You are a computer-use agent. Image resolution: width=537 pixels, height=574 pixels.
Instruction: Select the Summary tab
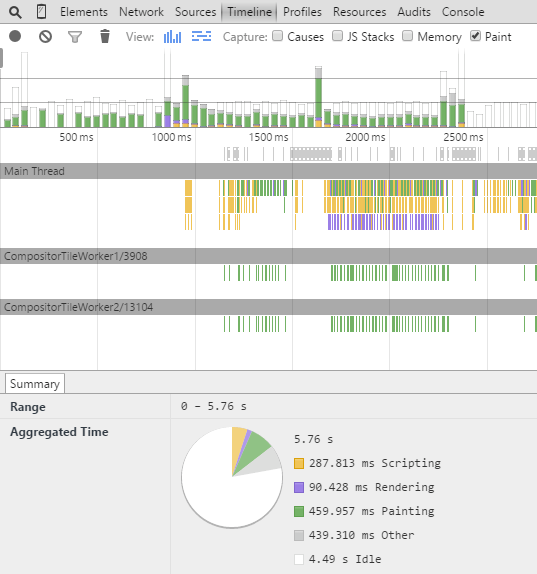[x=35, y=384]
